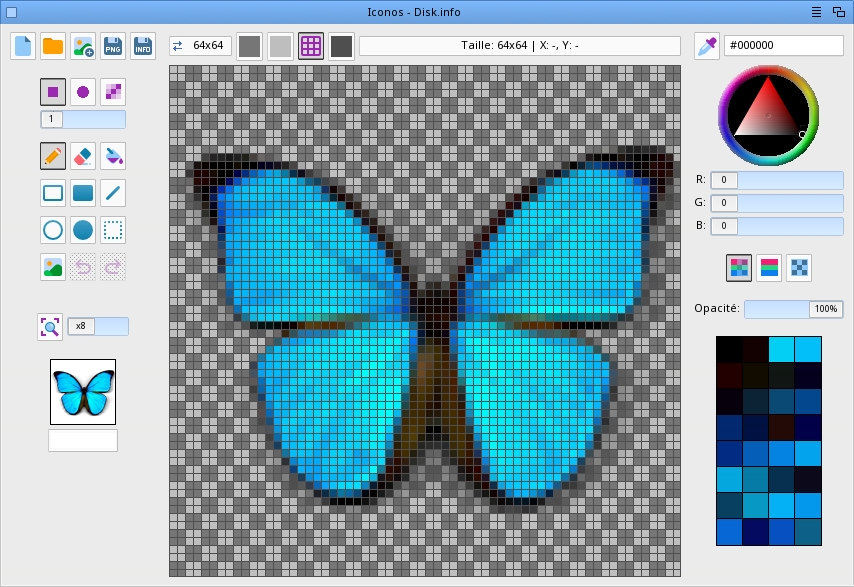Open the 64x64 canvas size selector
Screen dimensions: 854x587
[201, 46]
